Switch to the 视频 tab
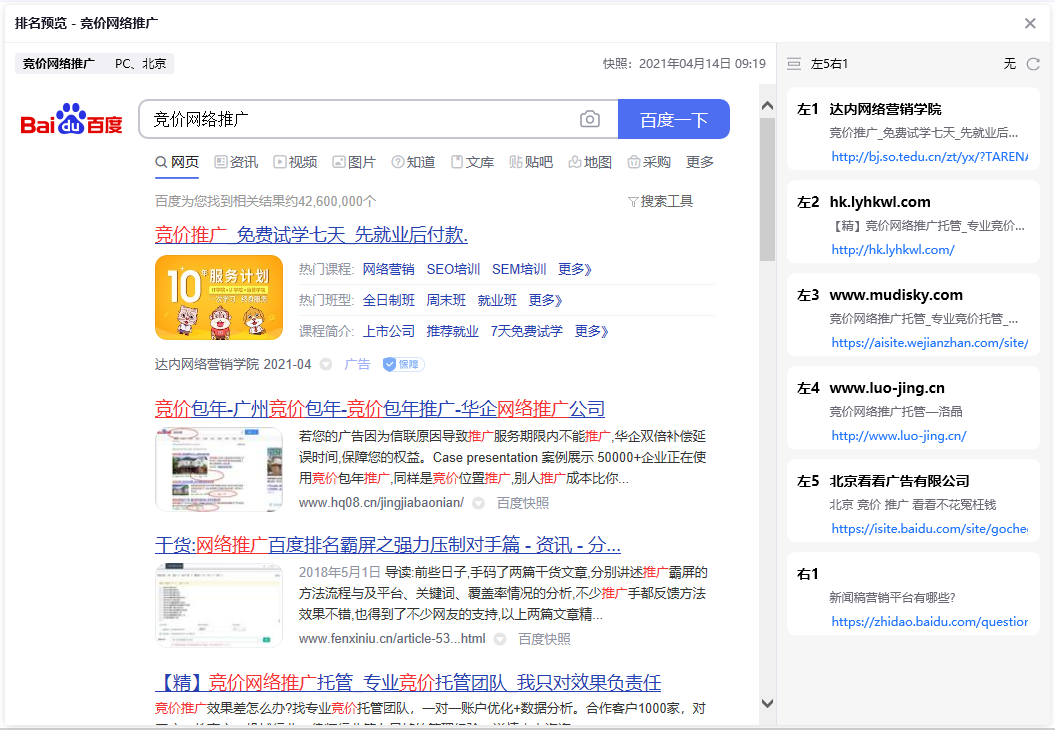Image resolution: width=1055 pixels, height=730 pixels. 295,162
